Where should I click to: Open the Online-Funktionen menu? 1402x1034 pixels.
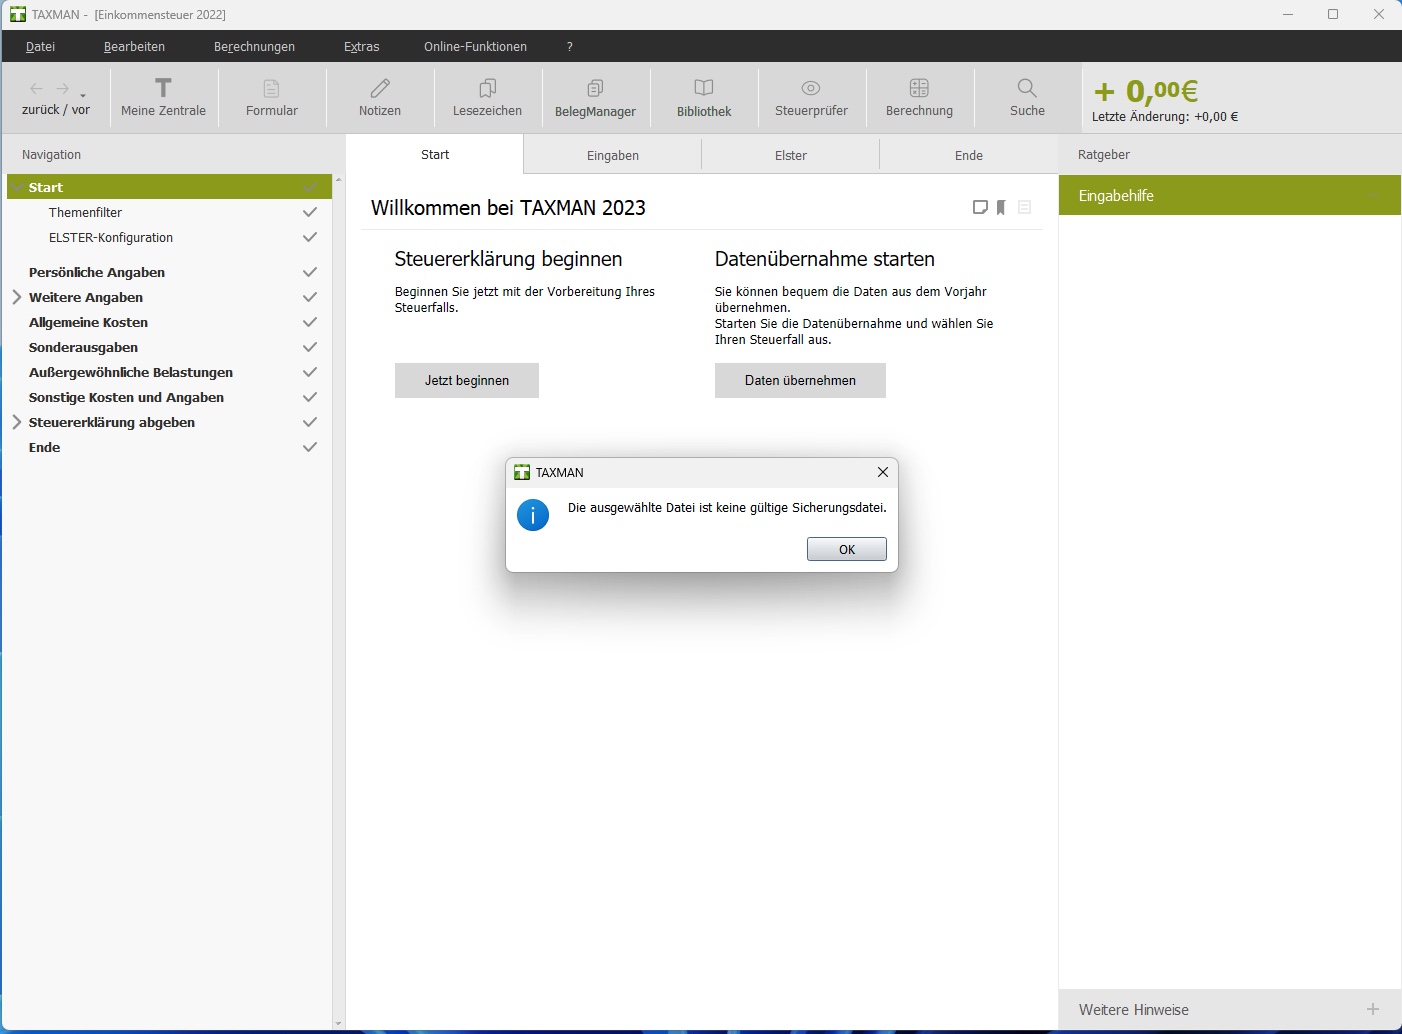(x=475, y=46)
